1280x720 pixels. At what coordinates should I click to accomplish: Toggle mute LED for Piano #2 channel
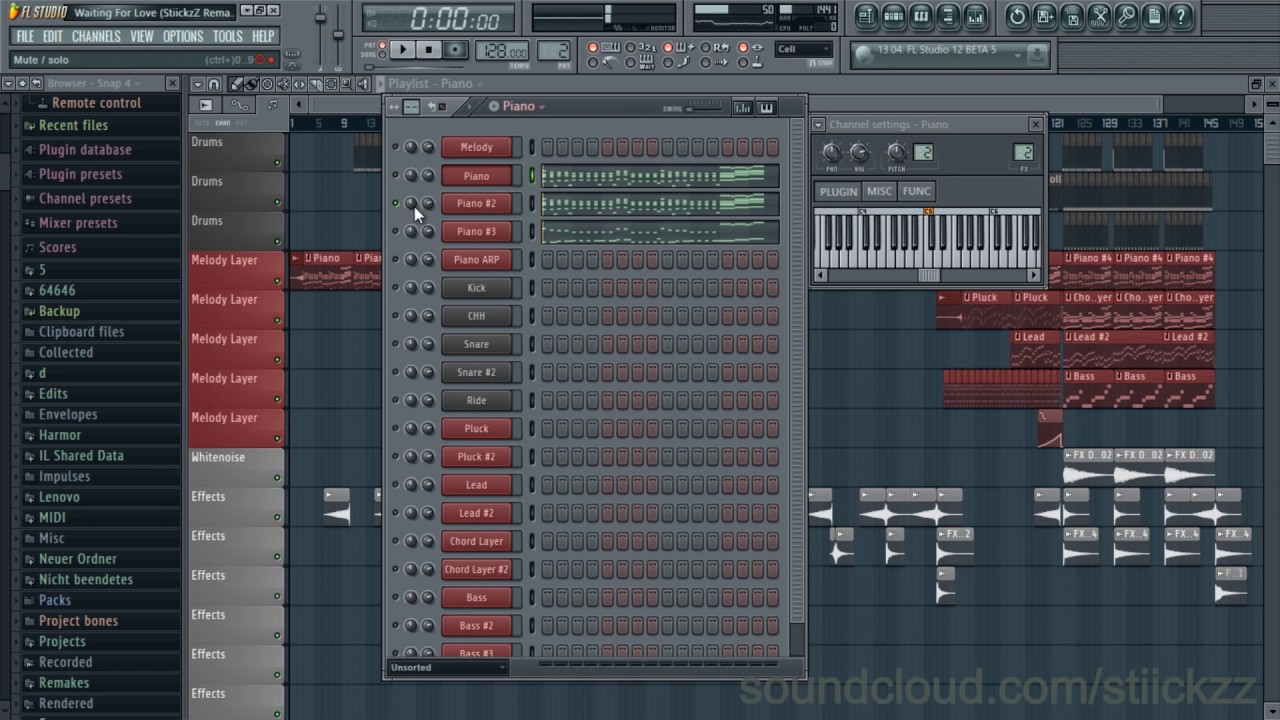click(395, 203)
